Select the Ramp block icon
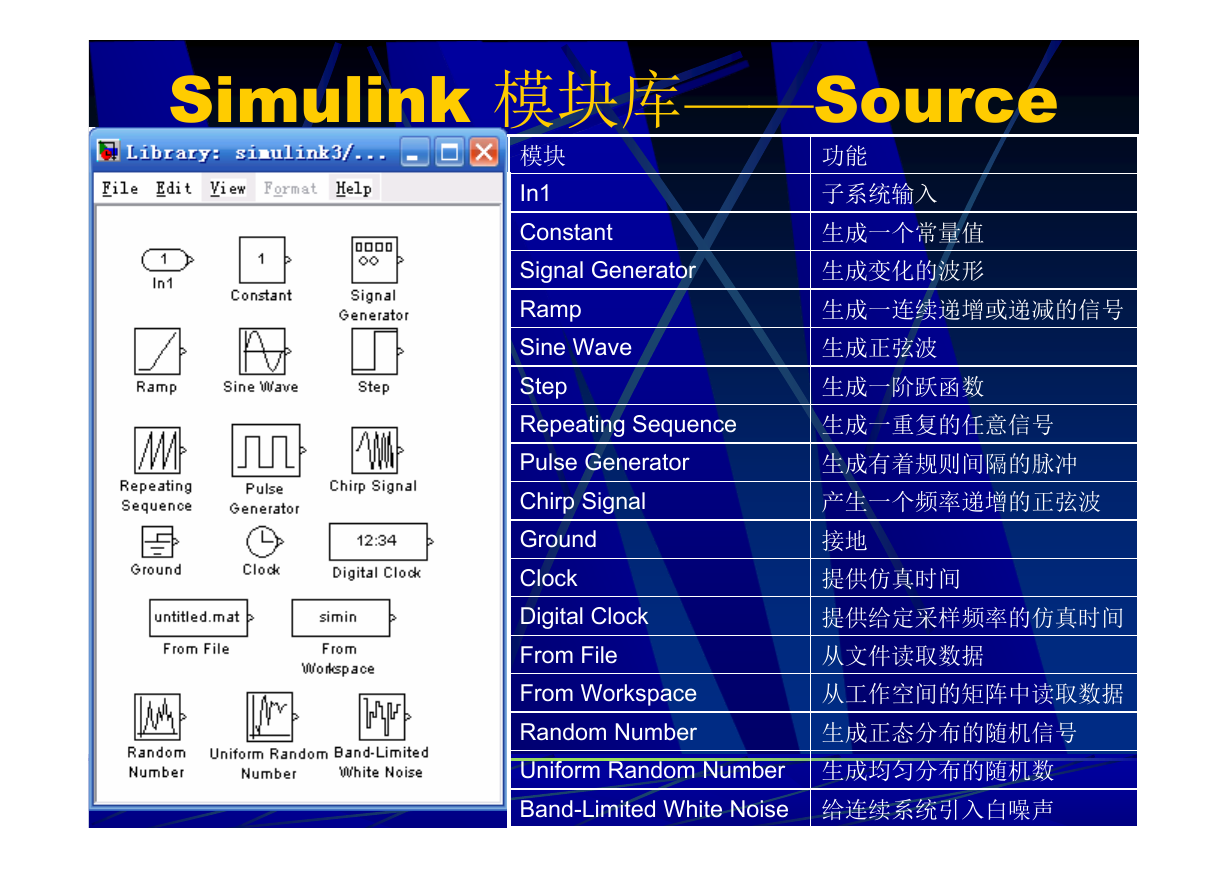Screen dimensions: 1228x869 pyautogui.click(x=158, y=352)
